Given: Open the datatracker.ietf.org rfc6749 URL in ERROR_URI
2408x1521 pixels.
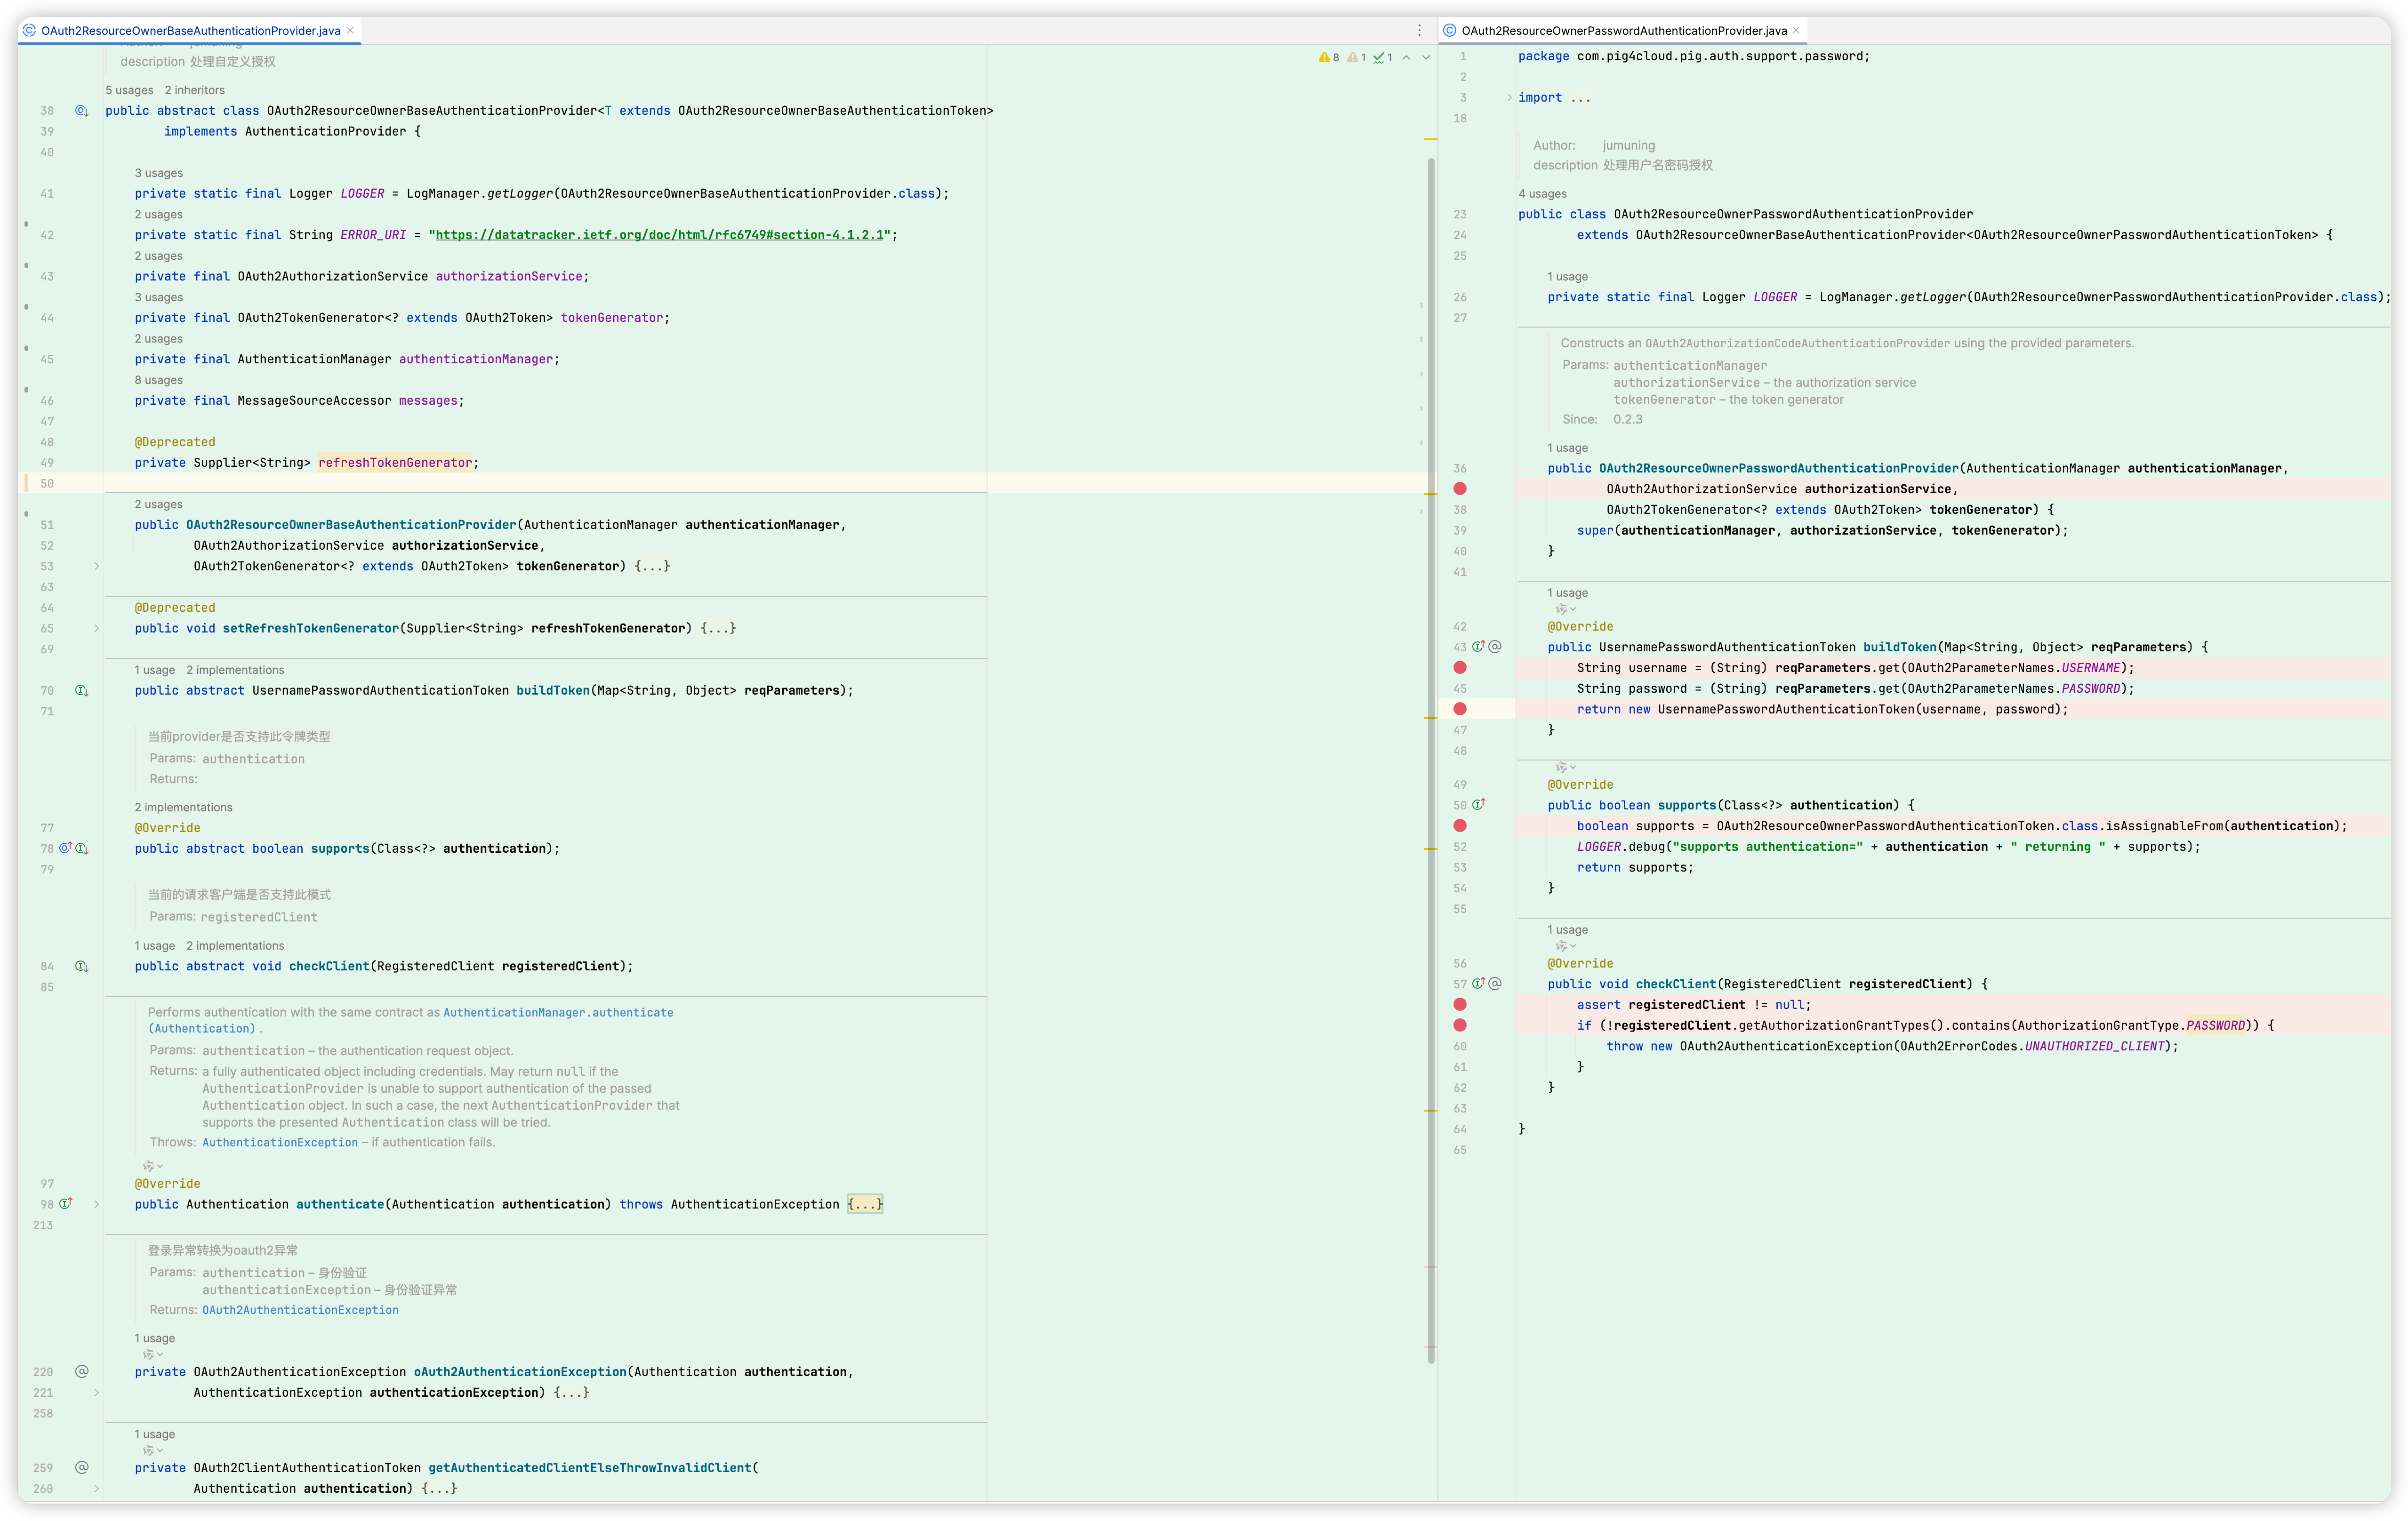Looking at the screenshot, I should click(660, 235).
